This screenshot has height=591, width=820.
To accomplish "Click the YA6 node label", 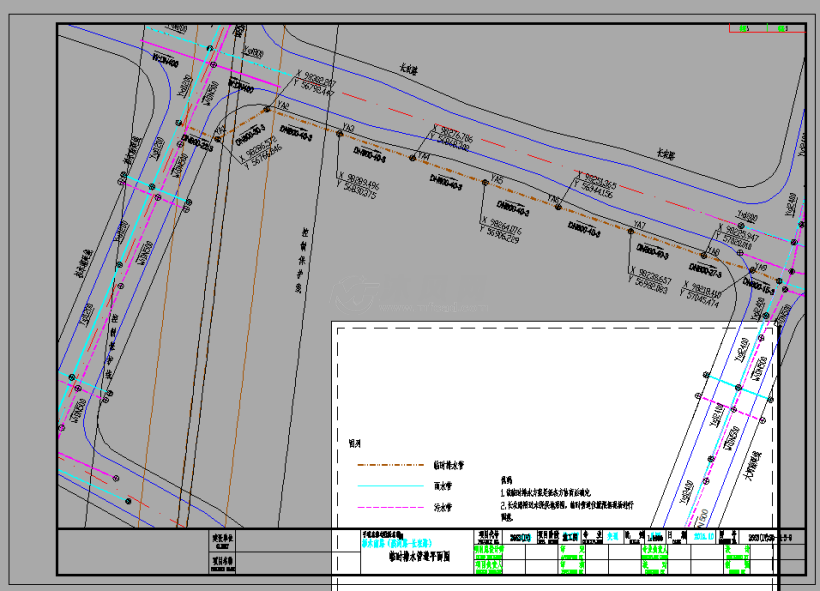I will (553, 199).
